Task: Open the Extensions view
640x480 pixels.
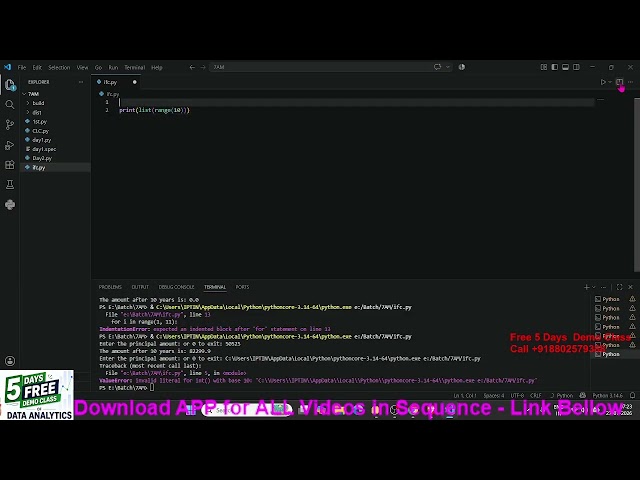Action: tap(10, 165)
